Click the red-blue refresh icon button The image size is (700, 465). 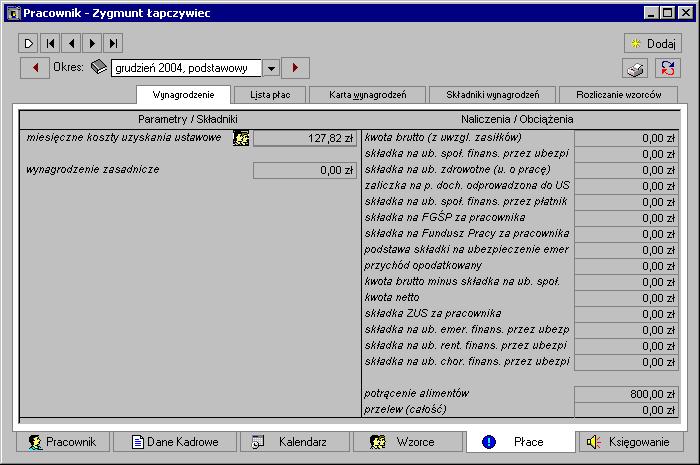coord(668,69)
